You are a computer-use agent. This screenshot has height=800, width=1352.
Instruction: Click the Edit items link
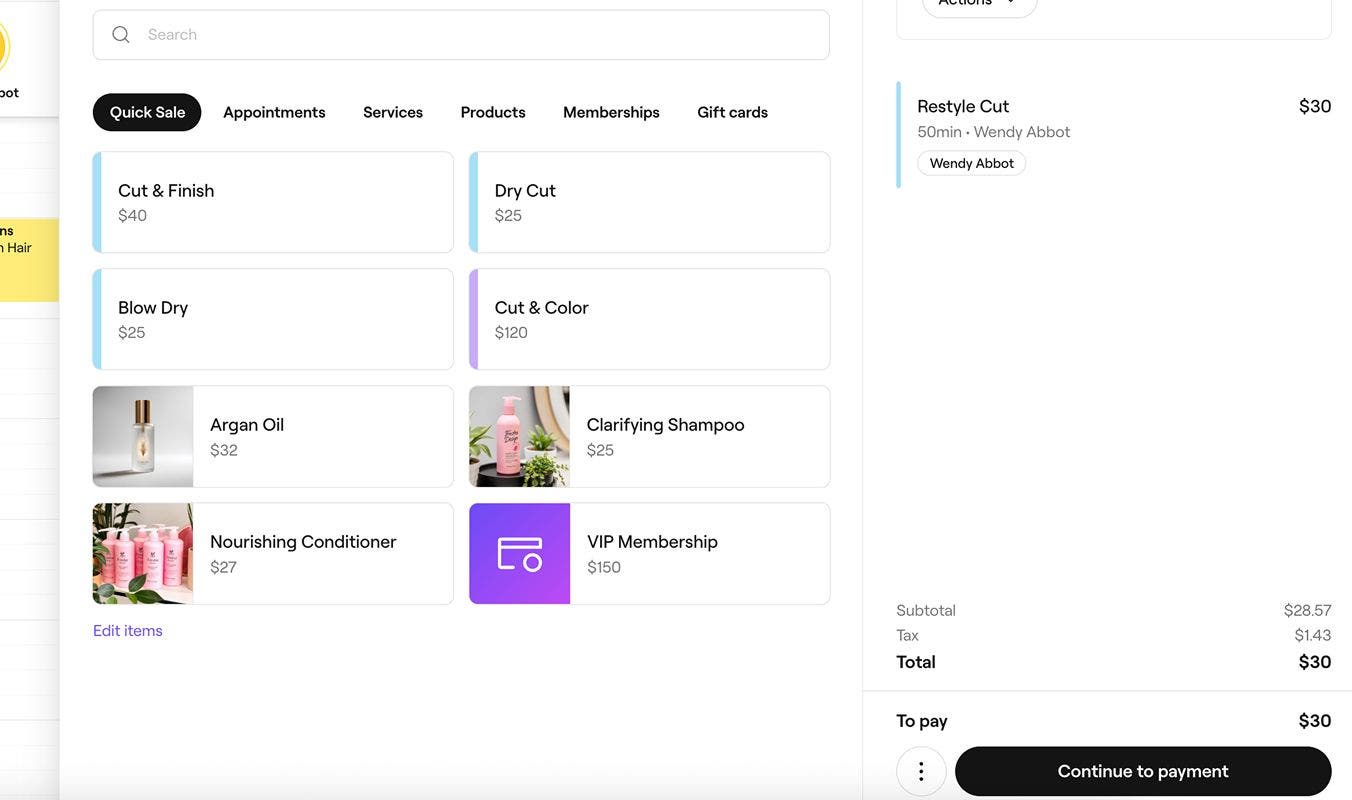coord(127,631)
